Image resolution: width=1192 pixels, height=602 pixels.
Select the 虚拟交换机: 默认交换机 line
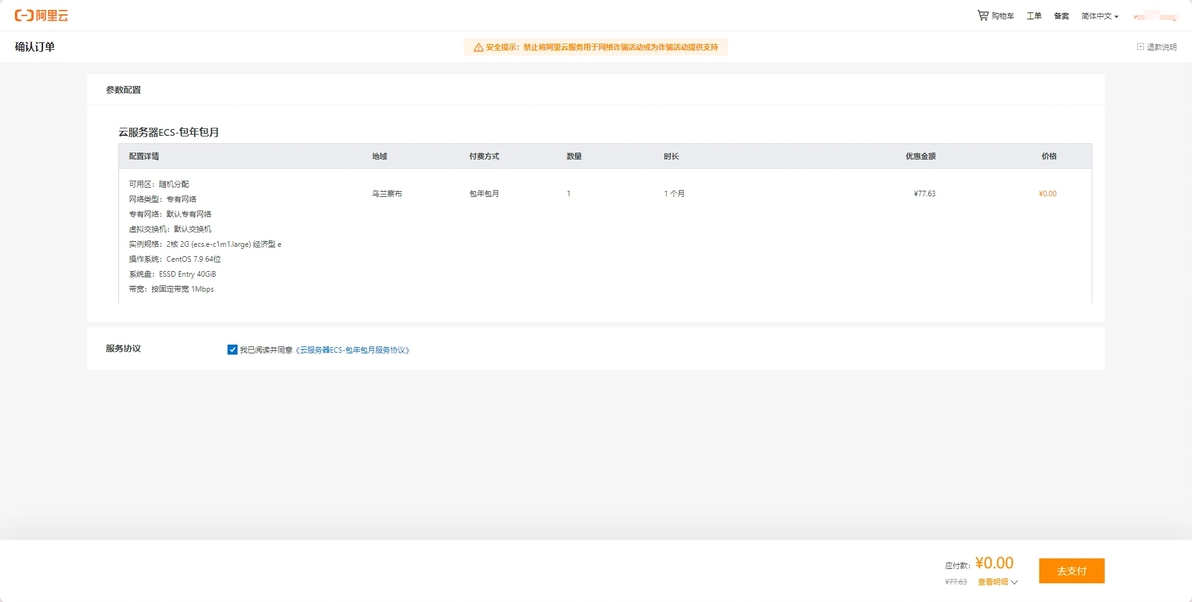click(170, 229)
